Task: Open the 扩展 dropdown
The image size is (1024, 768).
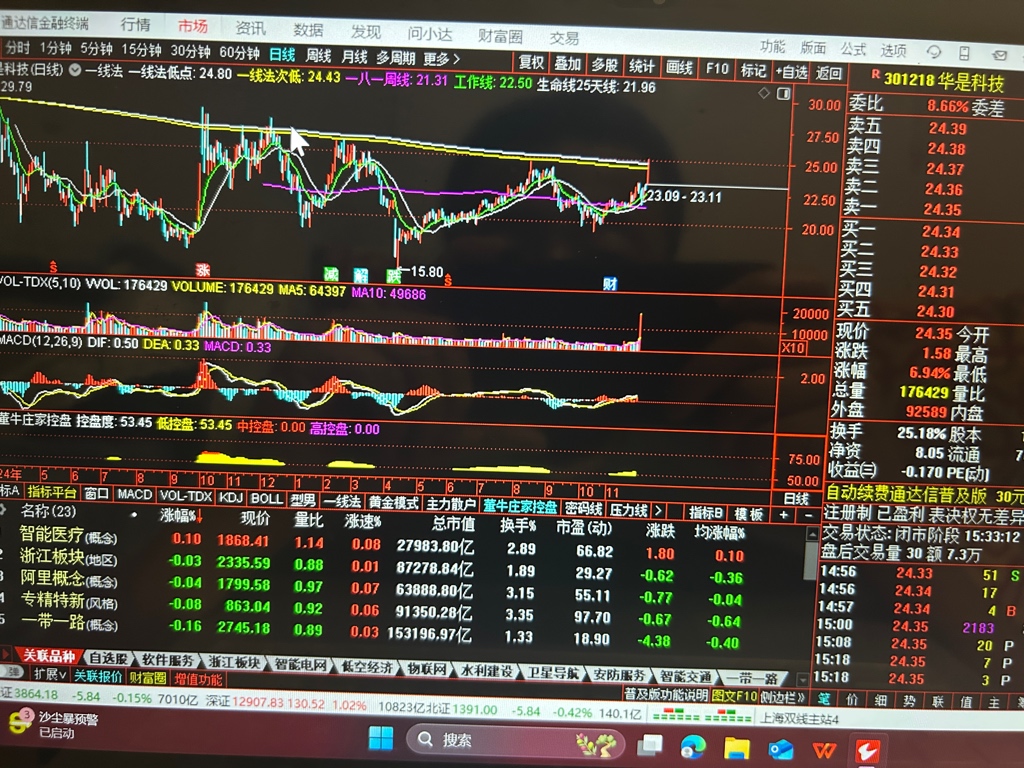Action: (x=50, y=673)
